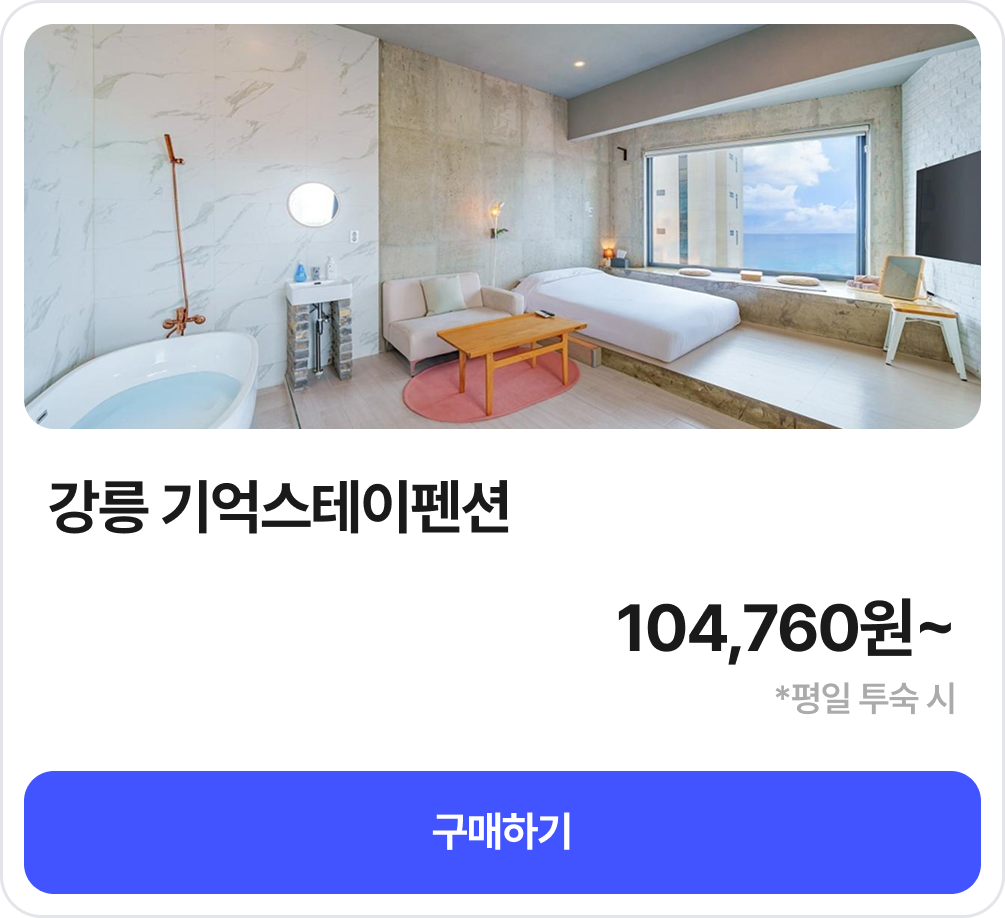Image resolution: width=1005 pixels, height=918 pixels.
Task: Open the 강릉 기억스테이펜션 title link
Action: click(x=279, y=506)
